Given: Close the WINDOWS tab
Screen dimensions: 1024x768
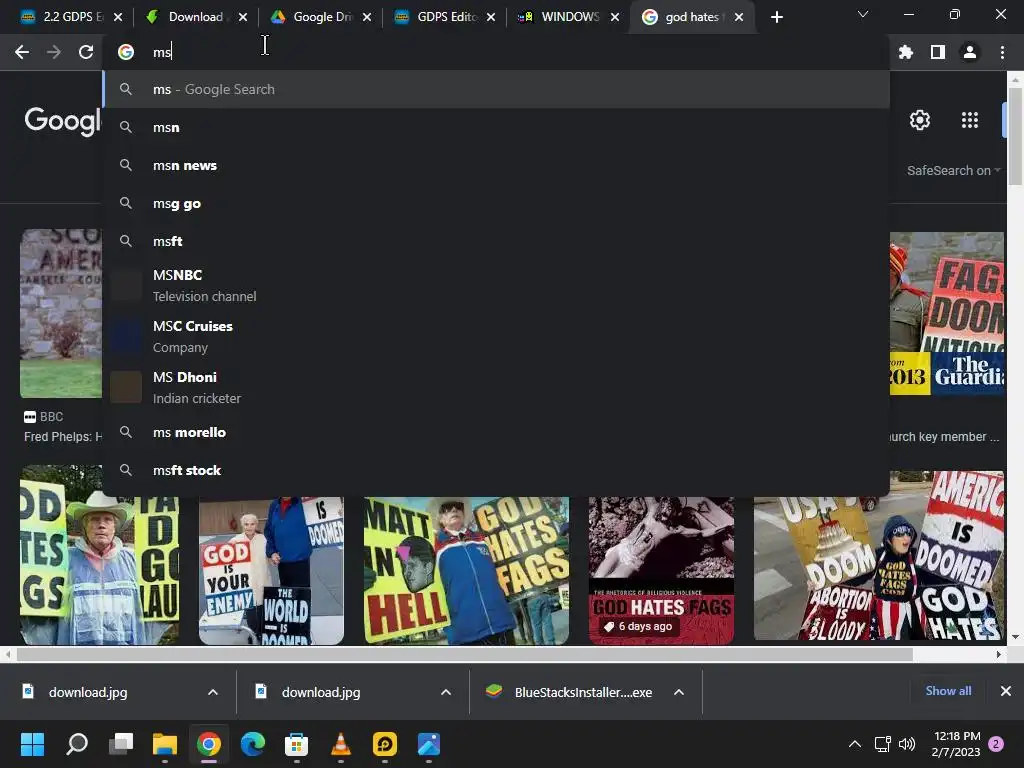Looking at the screenshot, I should click(x=615, y=17).
